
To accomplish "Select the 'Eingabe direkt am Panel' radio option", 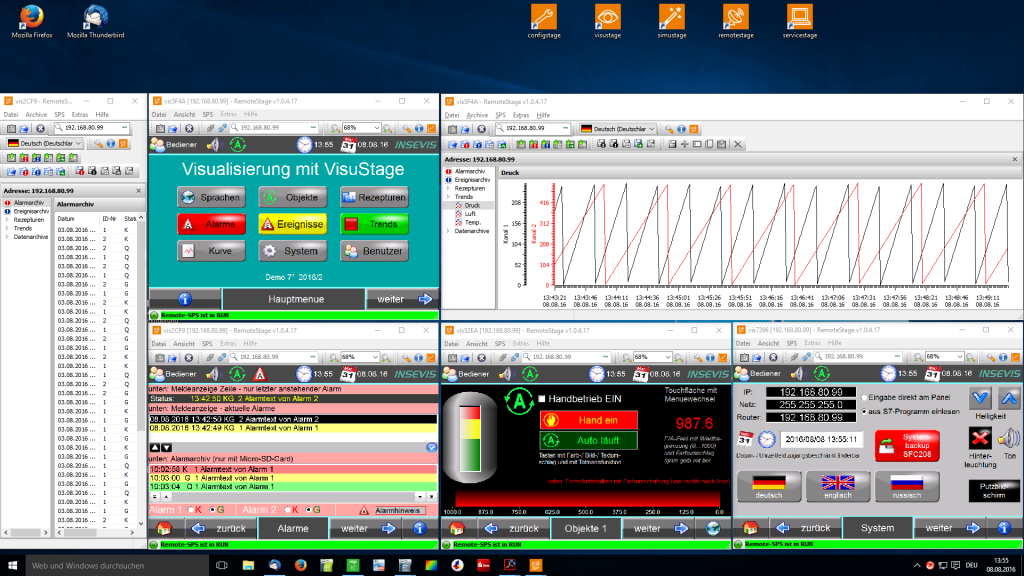I will point(864,398).
